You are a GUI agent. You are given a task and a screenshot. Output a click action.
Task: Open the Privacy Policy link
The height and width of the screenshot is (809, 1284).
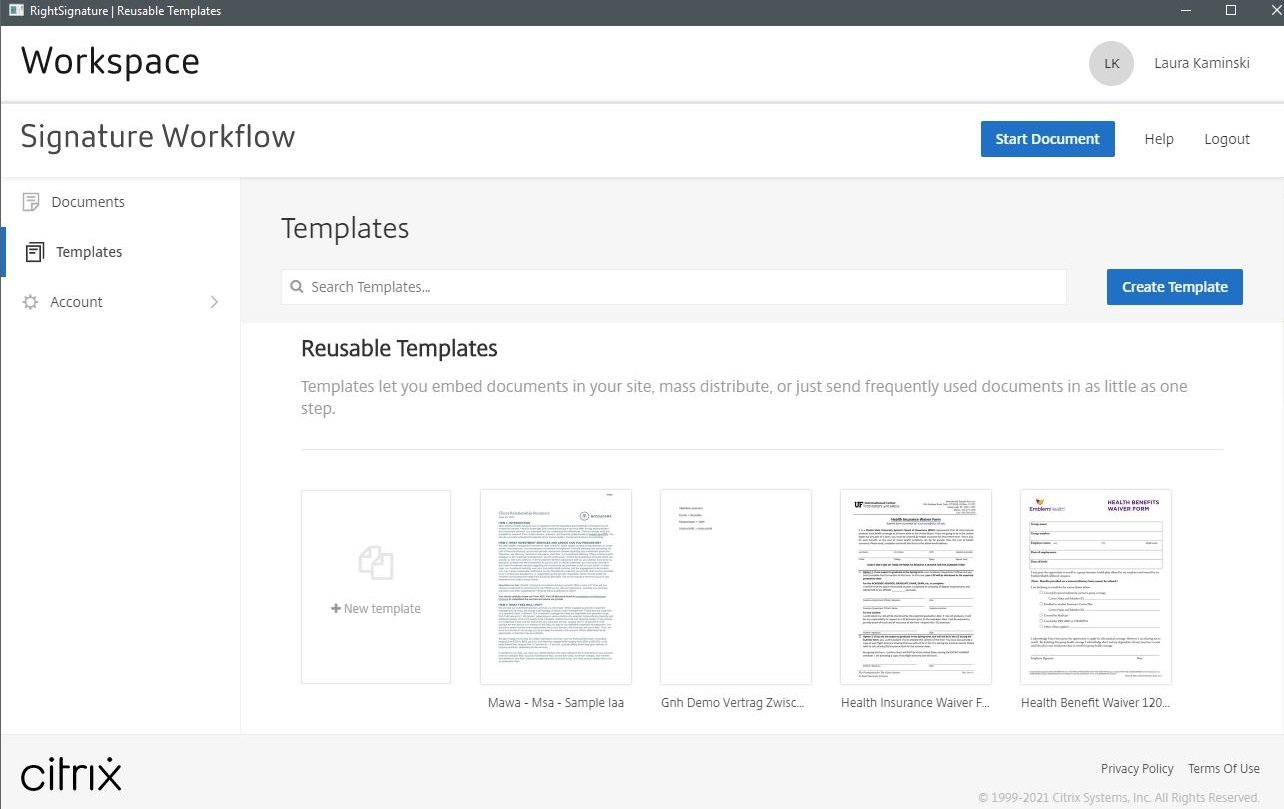1137,769
